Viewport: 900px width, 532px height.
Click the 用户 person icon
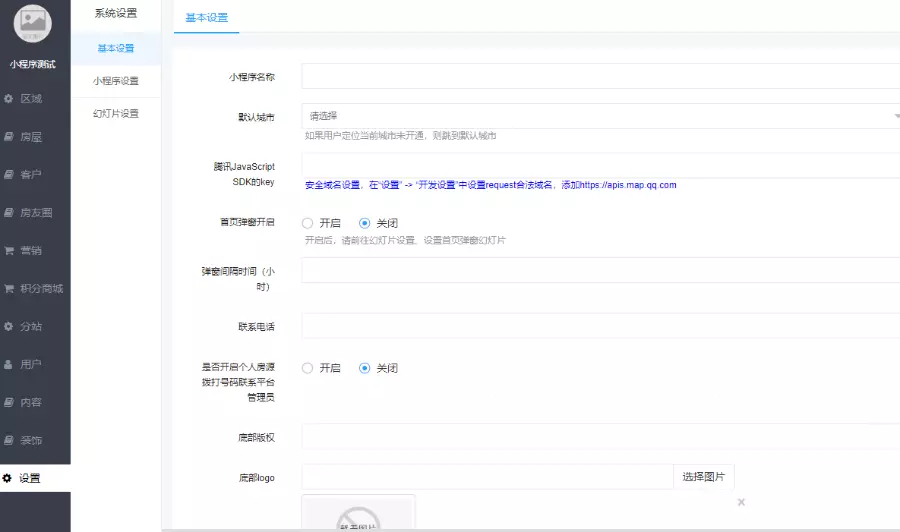click(x=9, y=365)
